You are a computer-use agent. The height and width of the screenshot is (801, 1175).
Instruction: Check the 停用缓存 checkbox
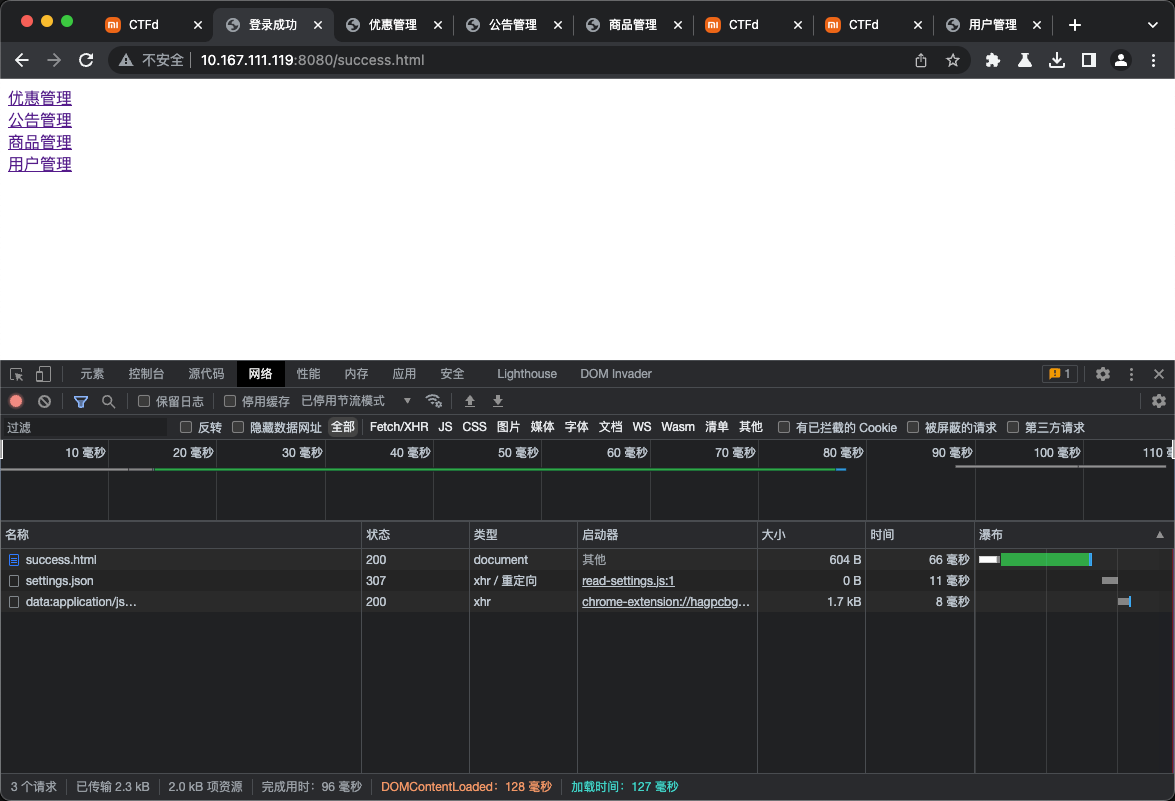(230, 401)
